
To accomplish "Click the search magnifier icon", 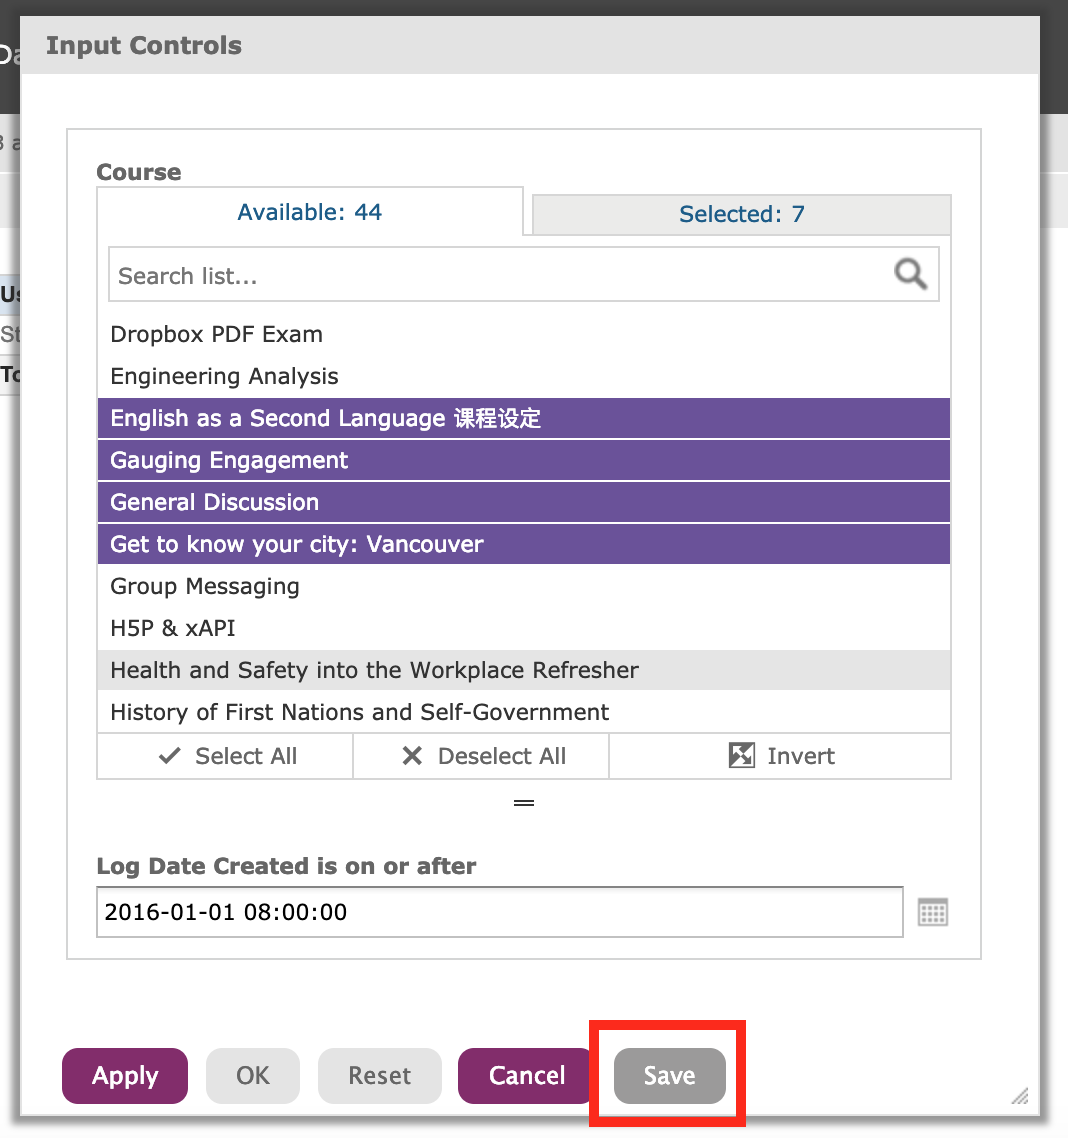I will coord(910,274).
